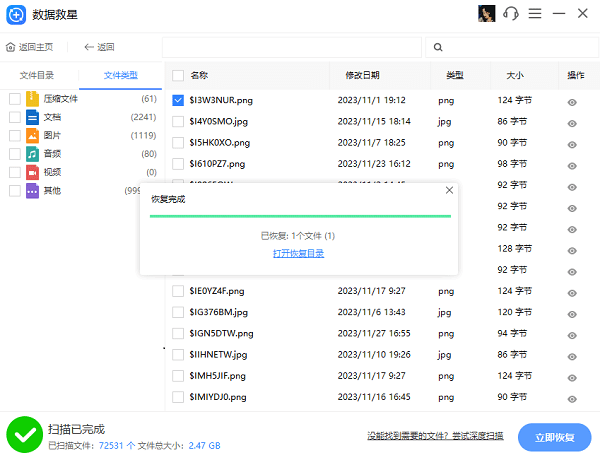
Task: Select the pictures category icon
Action: pos(32,135)
